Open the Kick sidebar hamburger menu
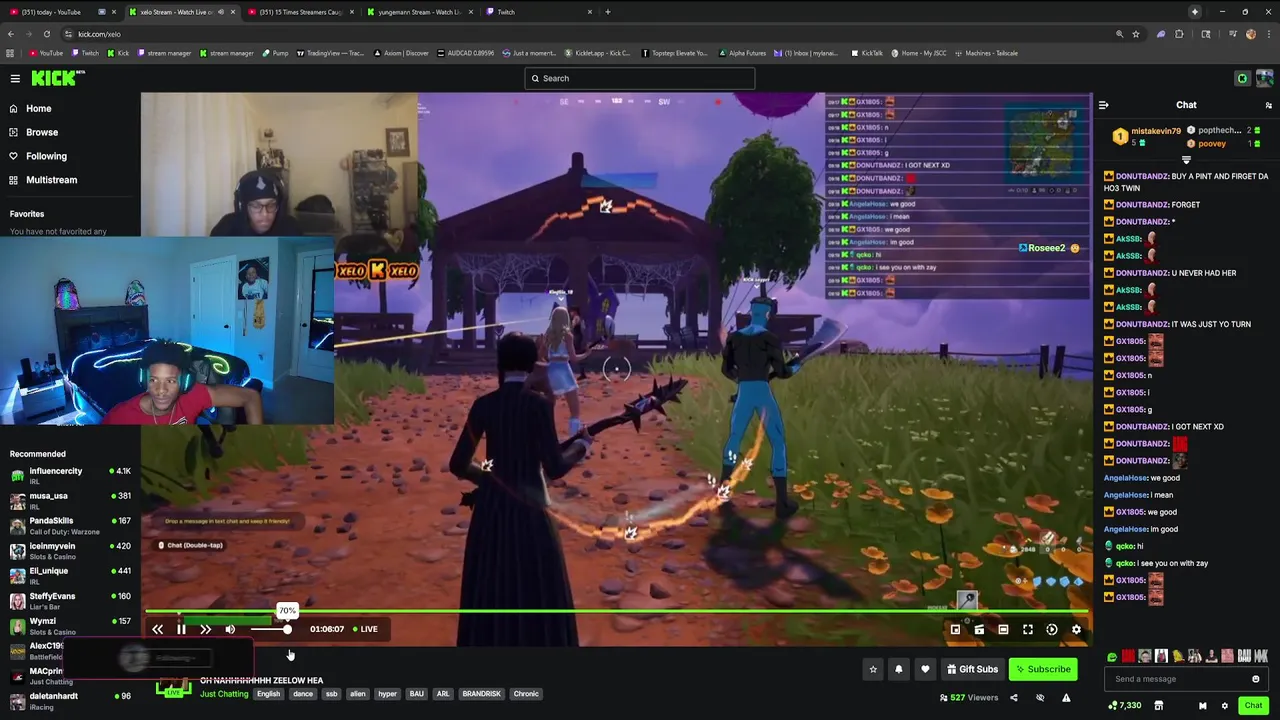Image resolution: width=1280 pixels, height=720 pixels. tap(15, 78)
